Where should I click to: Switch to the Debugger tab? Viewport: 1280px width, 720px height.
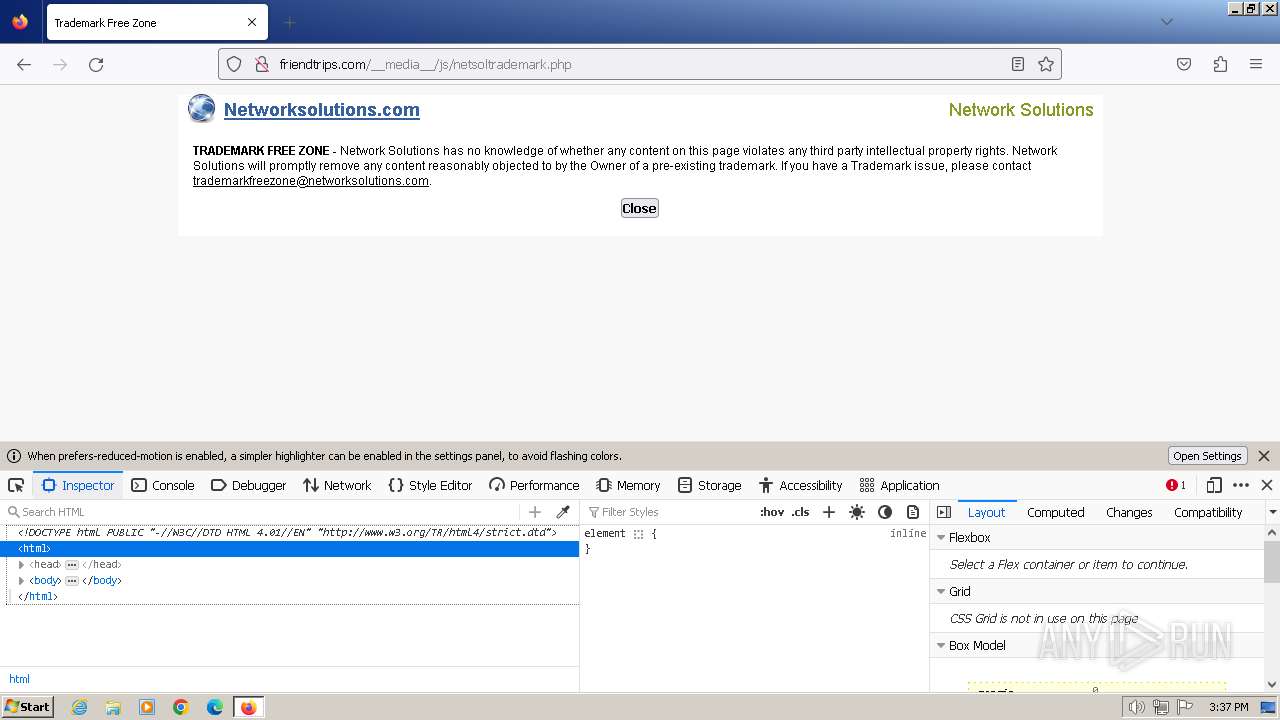[x=248, y=485]
